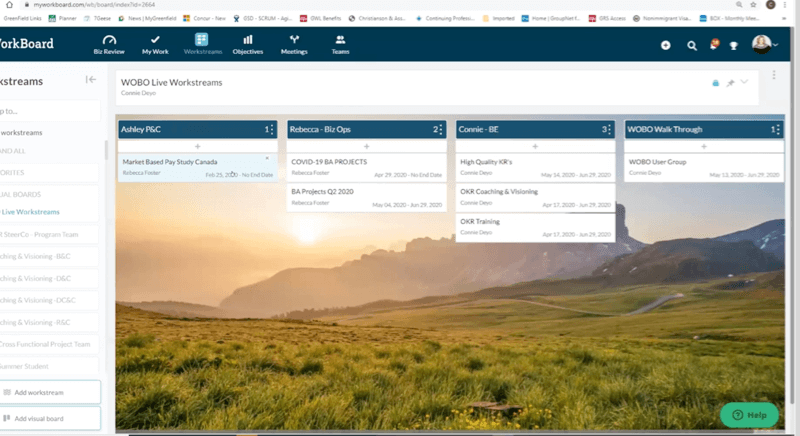Open Cross Functional Project Team board

click(49, 344)
